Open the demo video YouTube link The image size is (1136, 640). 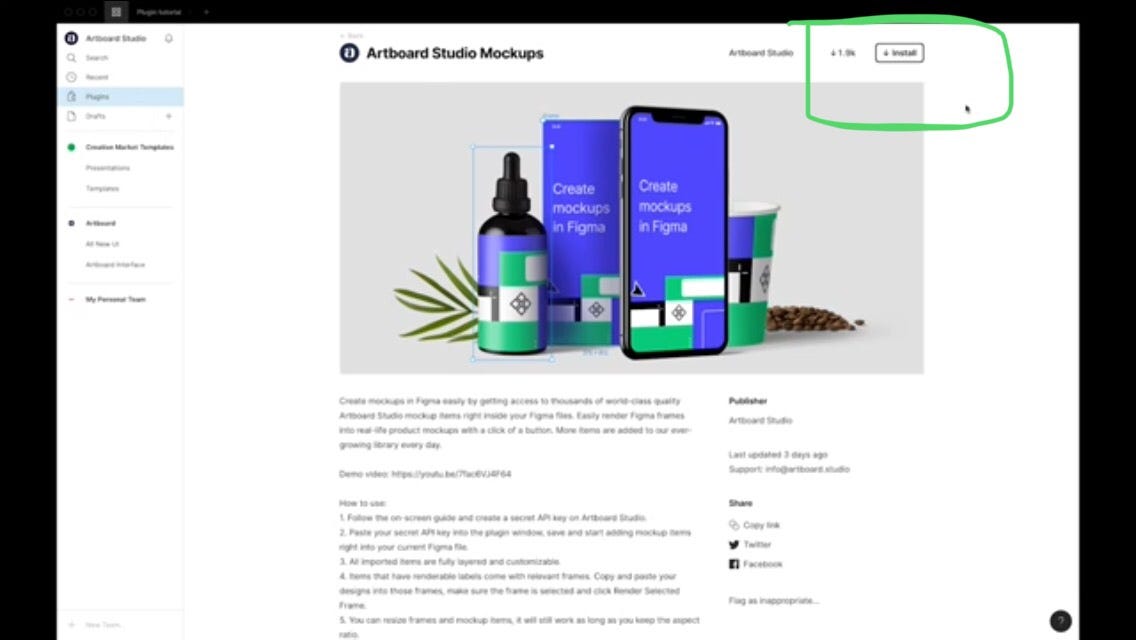pyautogui.click(x=451, y=474)
